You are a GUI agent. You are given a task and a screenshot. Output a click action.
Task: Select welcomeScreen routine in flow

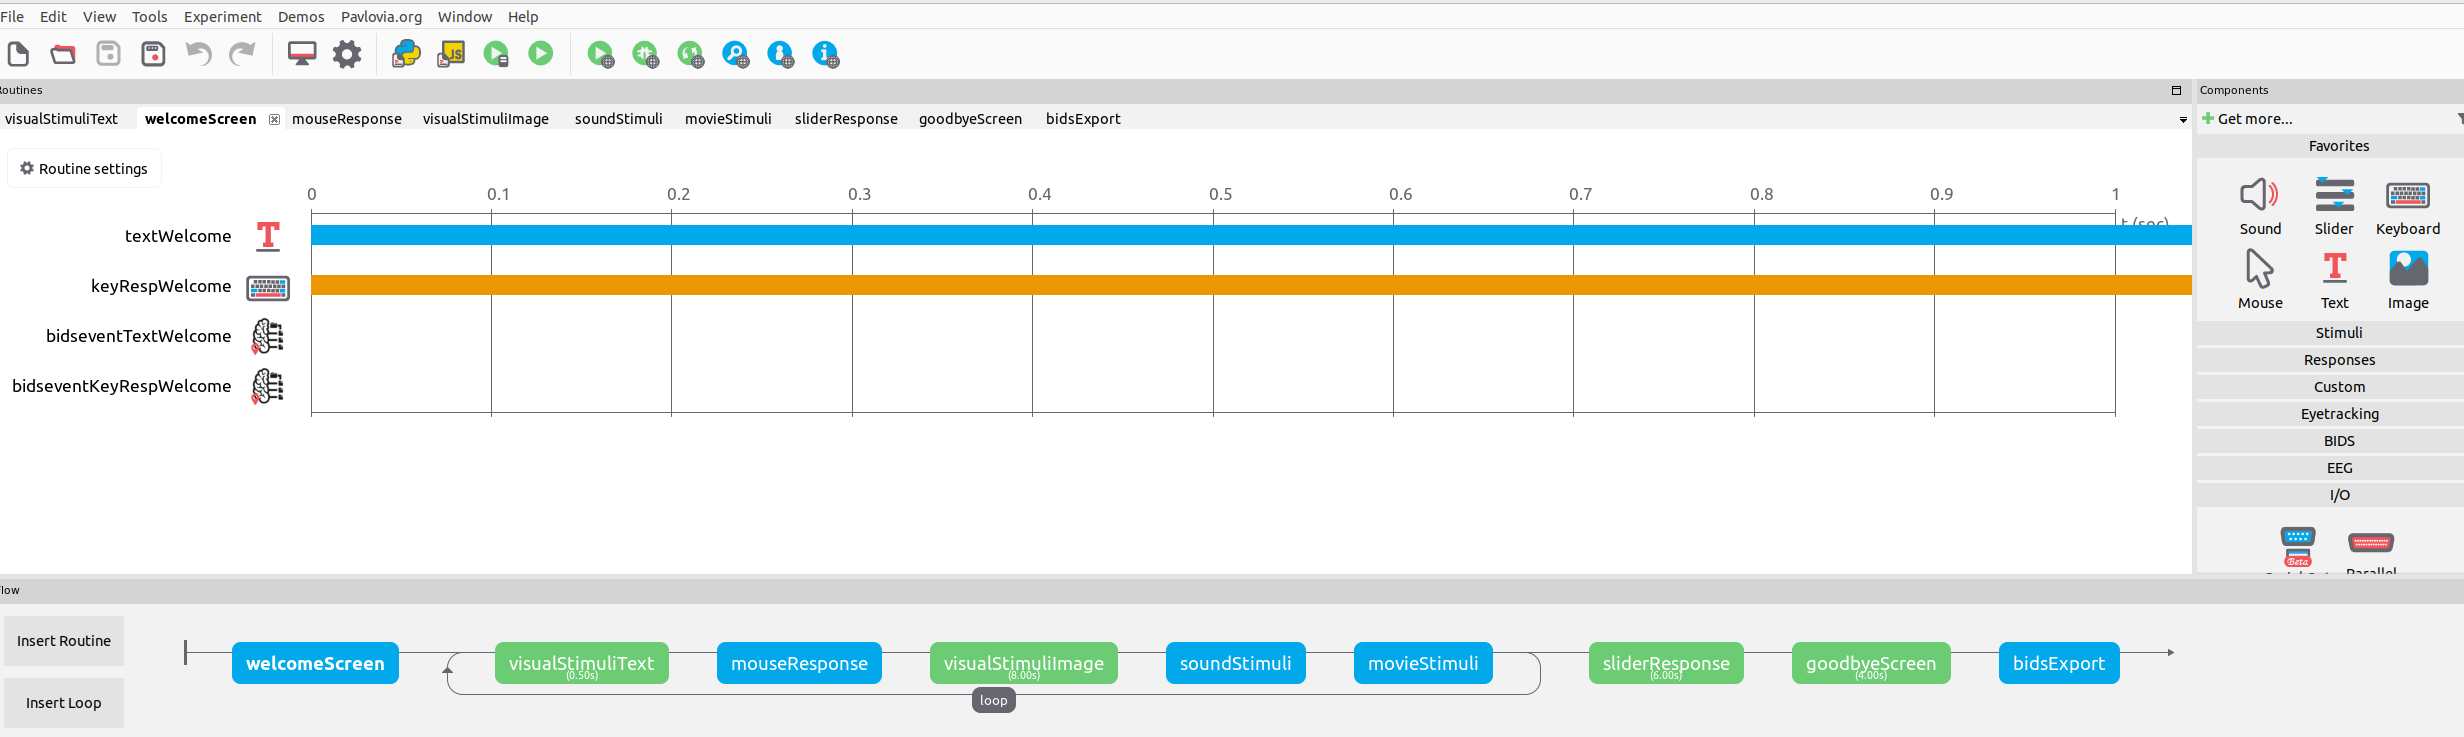pyautogui.click(x=315, y=663)
